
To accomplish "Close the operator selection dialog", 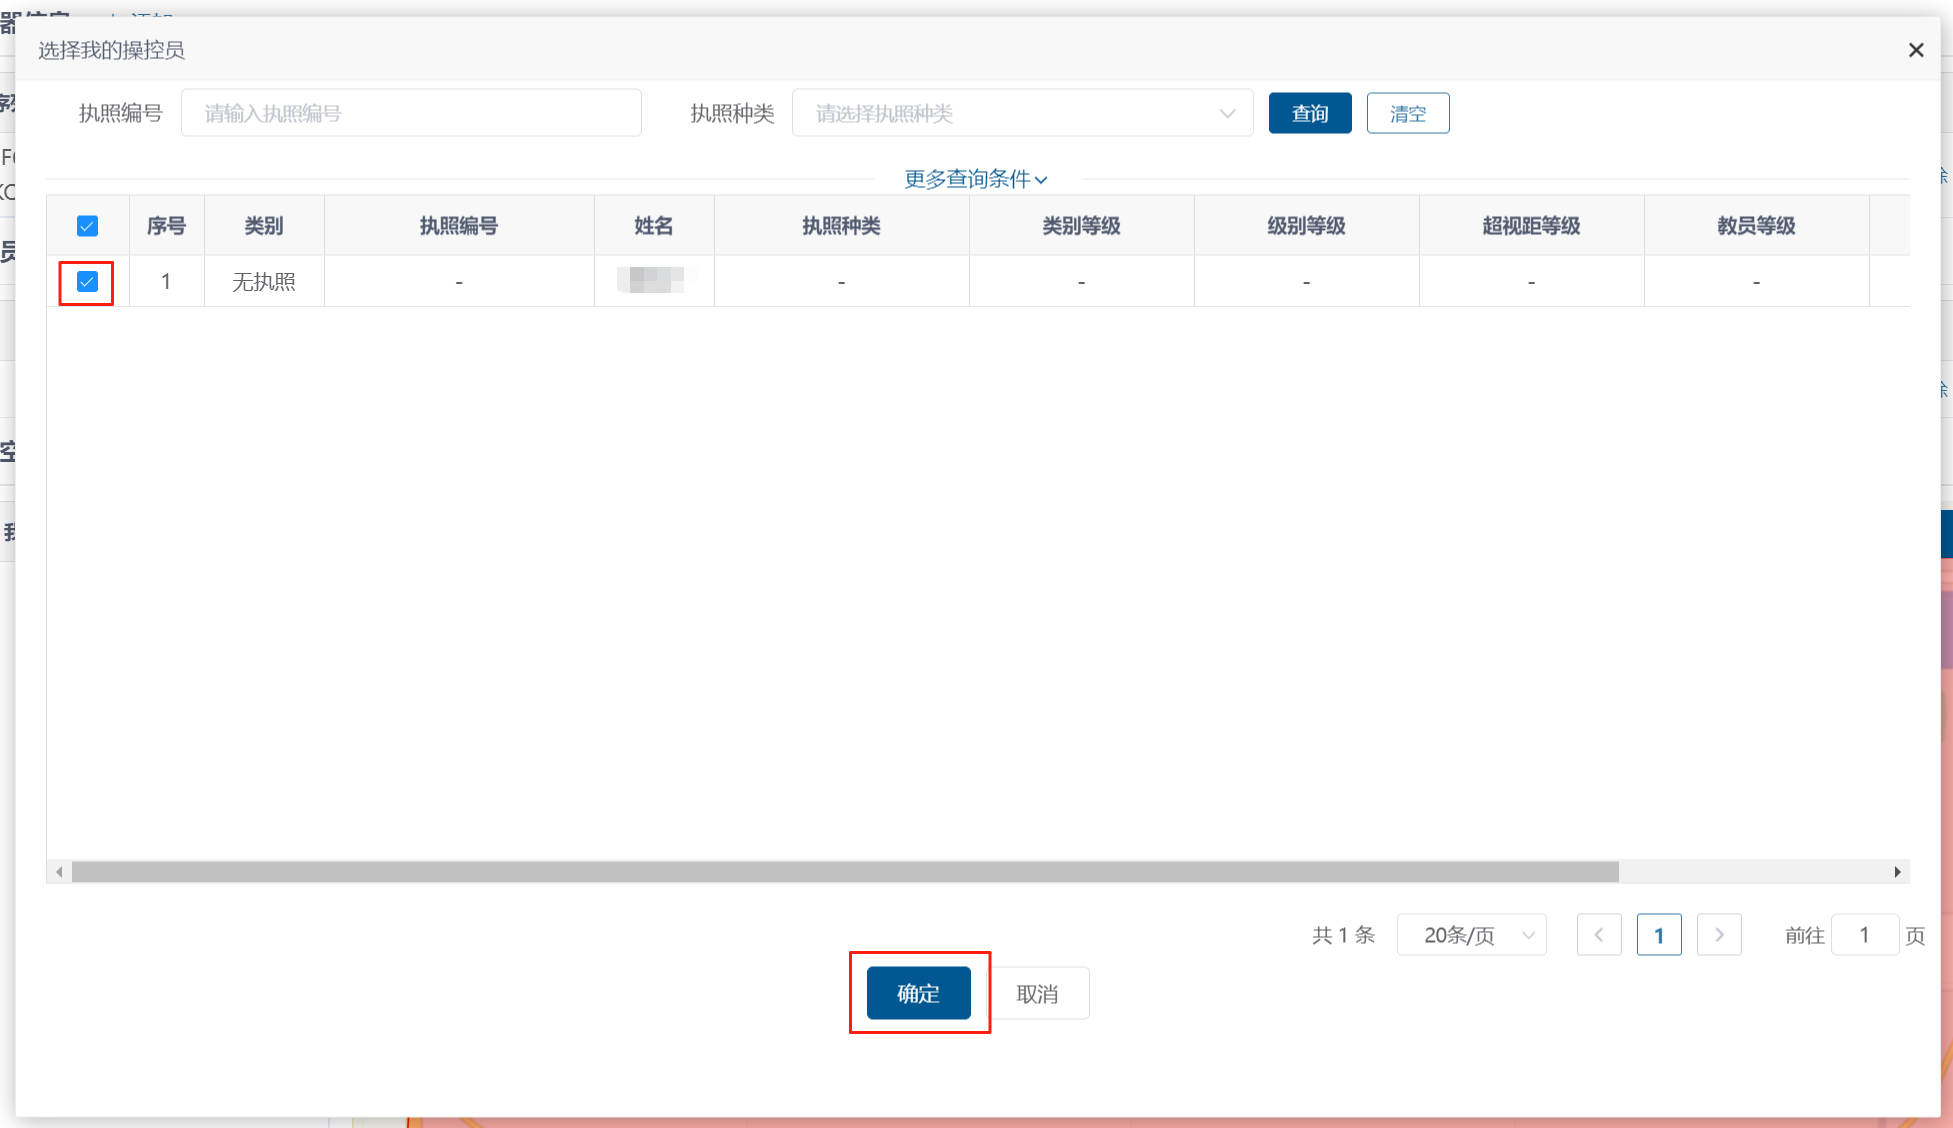I will 1915,50.
